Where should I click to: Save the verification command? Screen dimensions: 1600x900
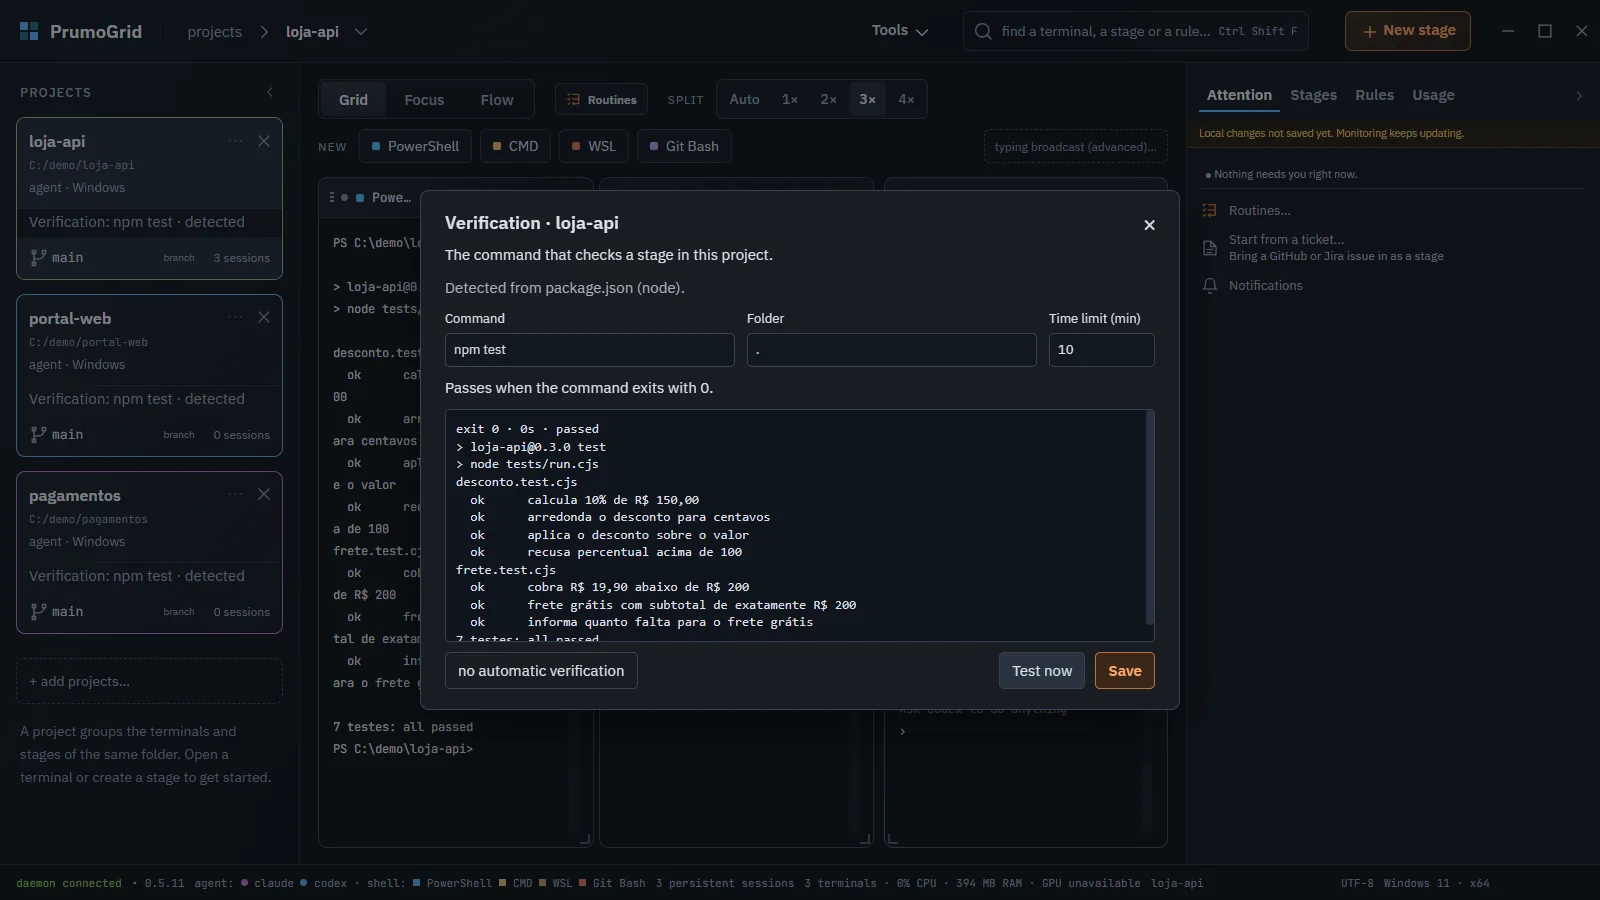click(1125, 671)
